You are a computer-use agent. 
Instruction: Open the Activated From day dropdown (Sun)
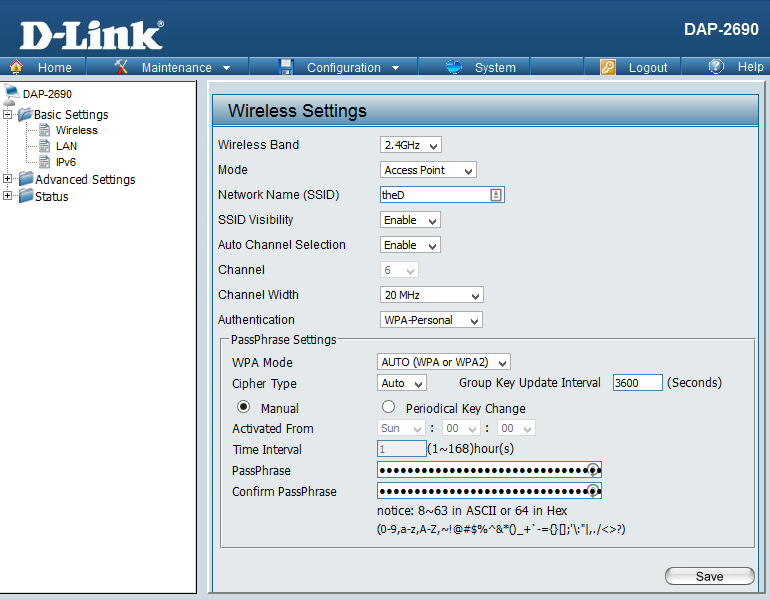pos(401,428)
